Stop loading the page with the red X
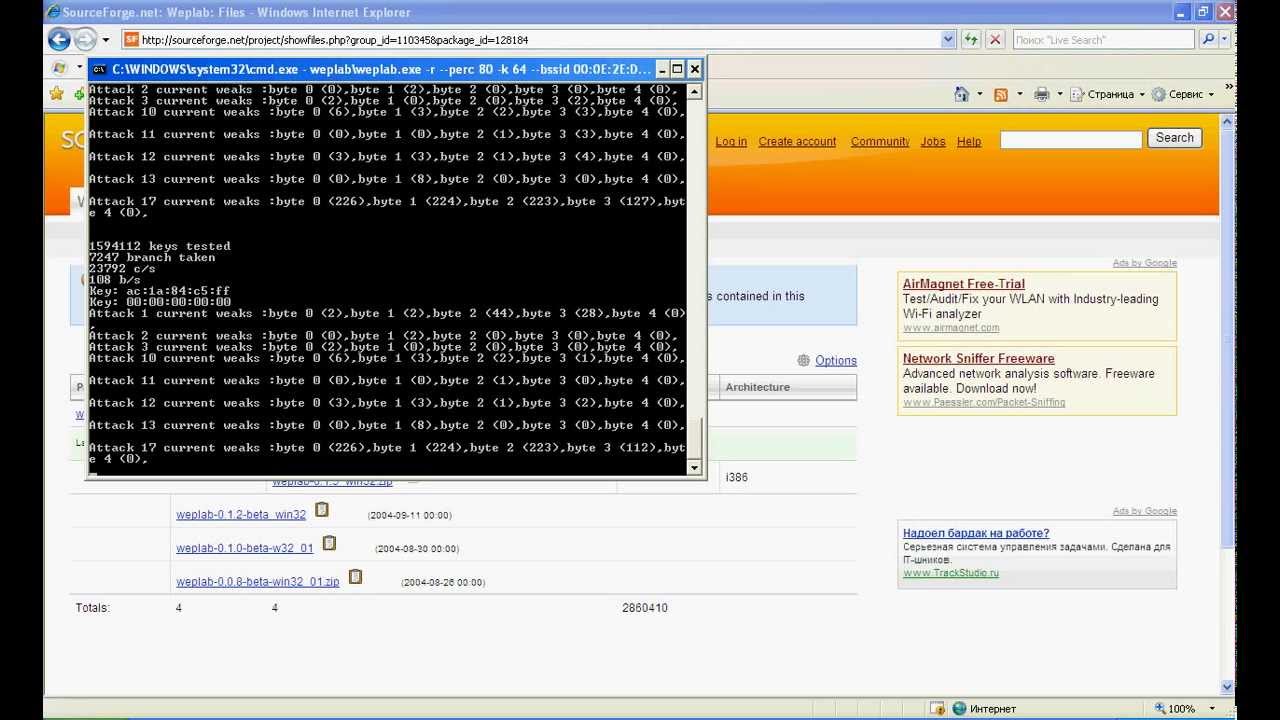This screenshot has height=720, width=1280. click(x=995, y=40)
